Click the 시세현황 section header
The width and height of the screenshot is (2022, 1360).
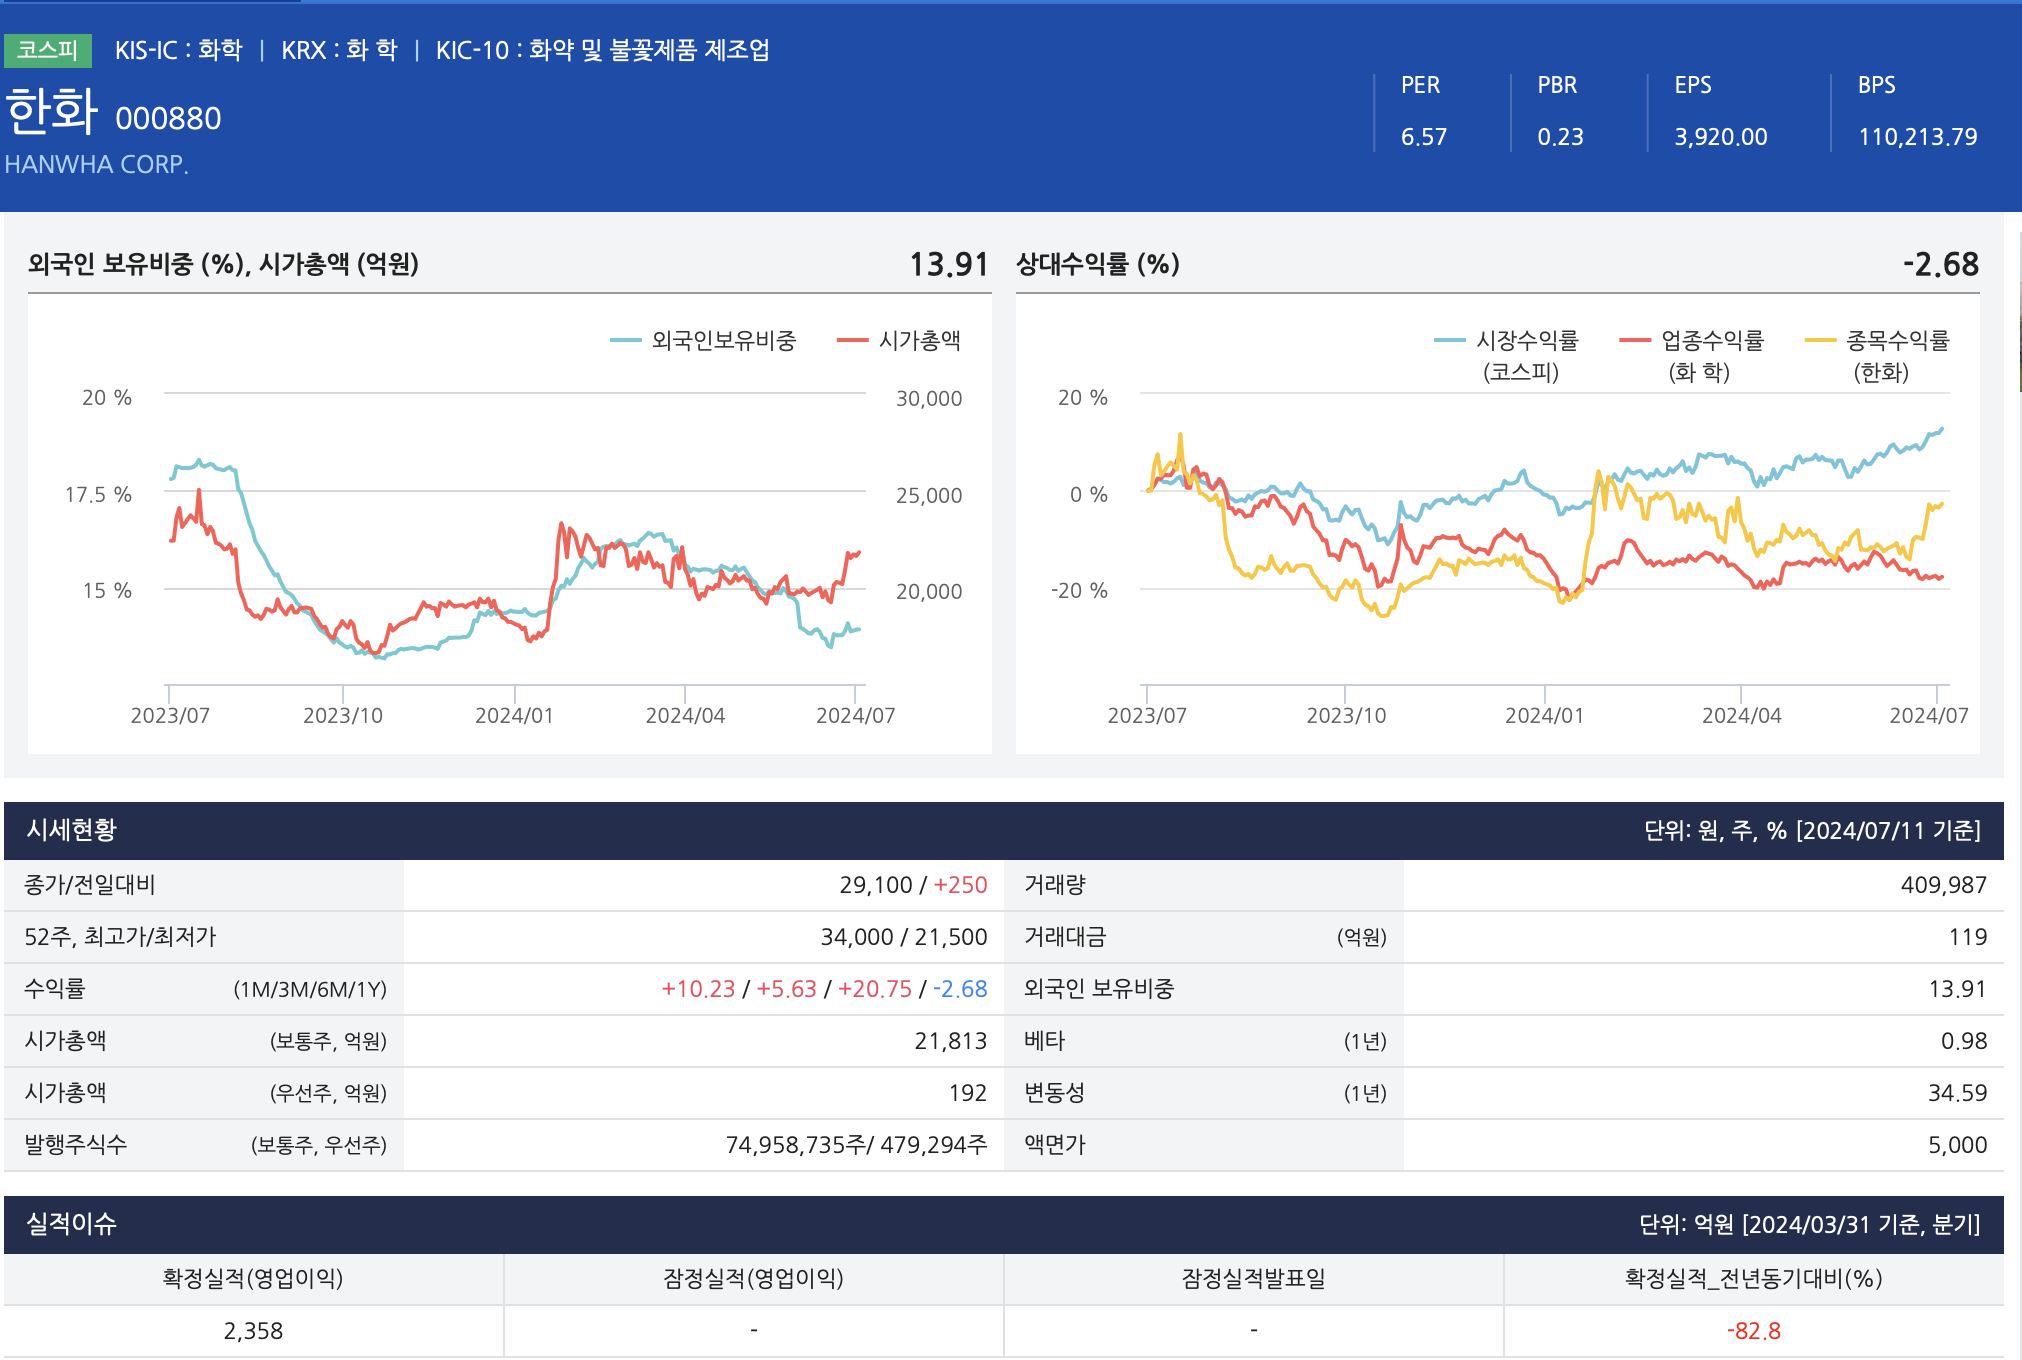point(72,830)
